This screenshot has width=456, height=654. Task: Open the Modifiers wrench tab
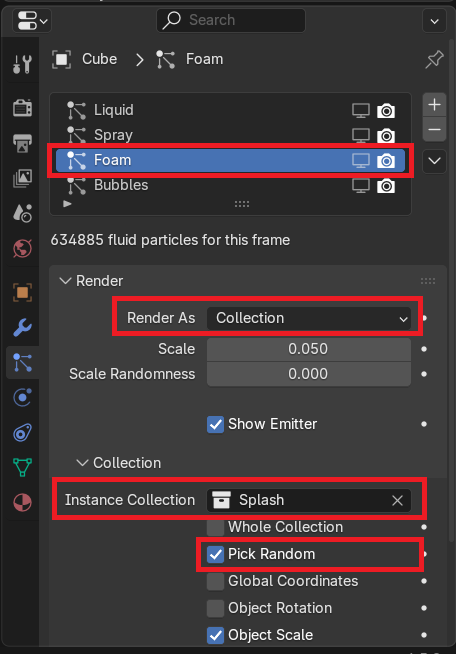[22, 327]
